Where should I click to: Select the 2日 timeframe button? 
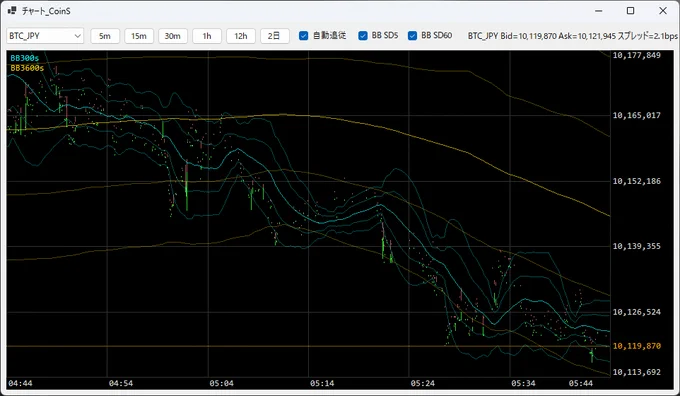tap(275, 36)
